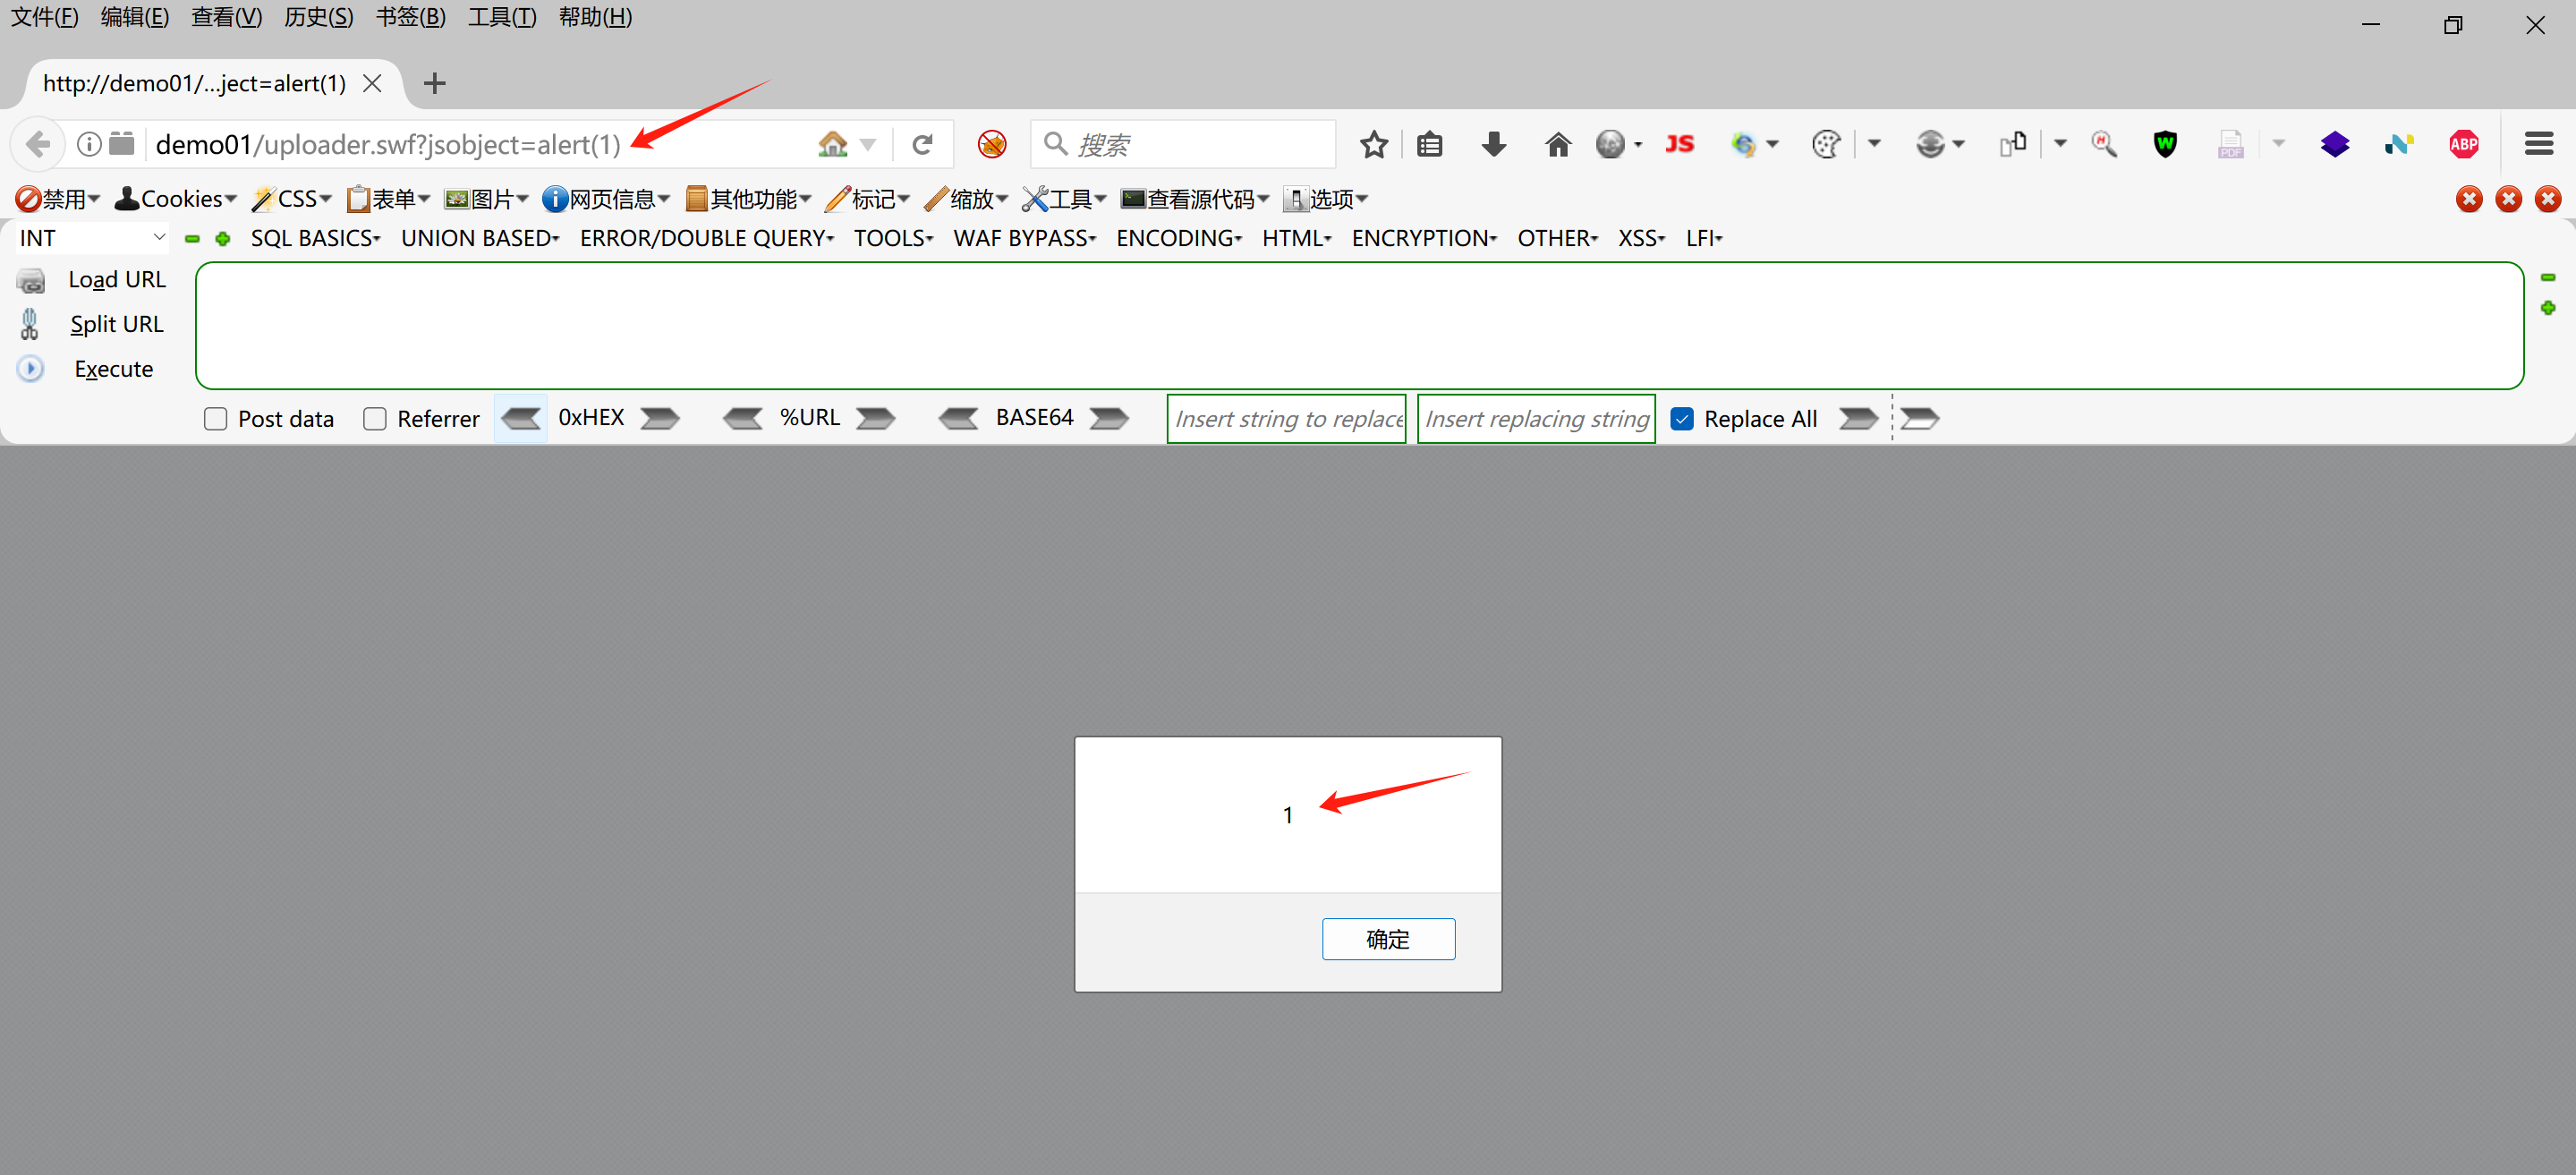Open the downloads arrow icon
2576x1175 pixels.
[1493, 145]
